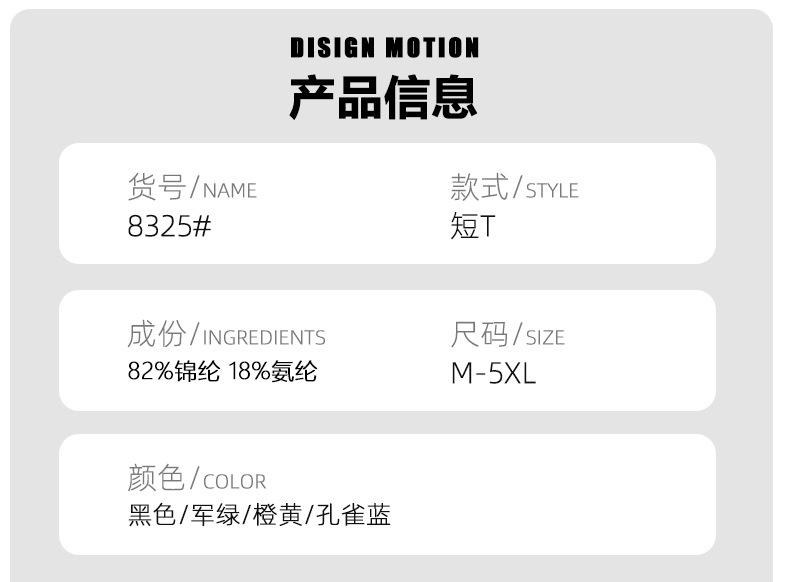Click the DISIGN MOTION heading text
Image resolution: width=790 pixels, height=582 pixels.
click(384, 48)
